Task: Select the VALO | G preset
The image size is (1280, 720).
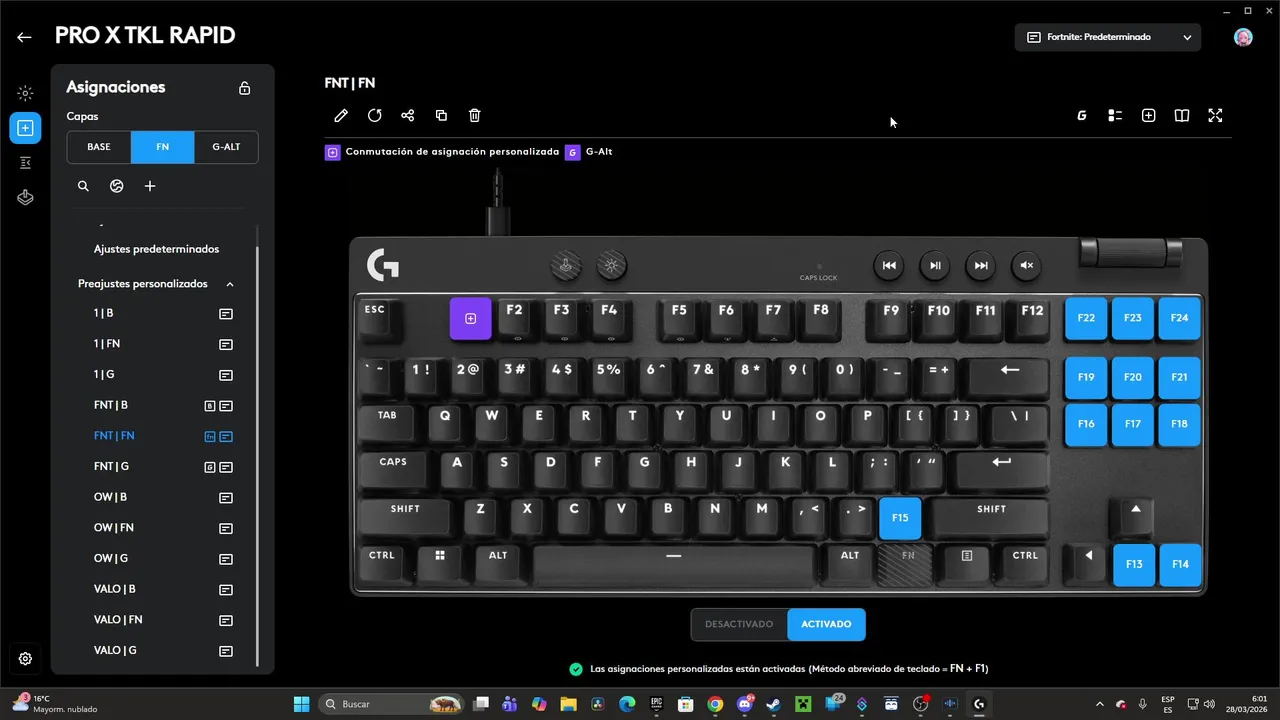Action: [115, 651]
